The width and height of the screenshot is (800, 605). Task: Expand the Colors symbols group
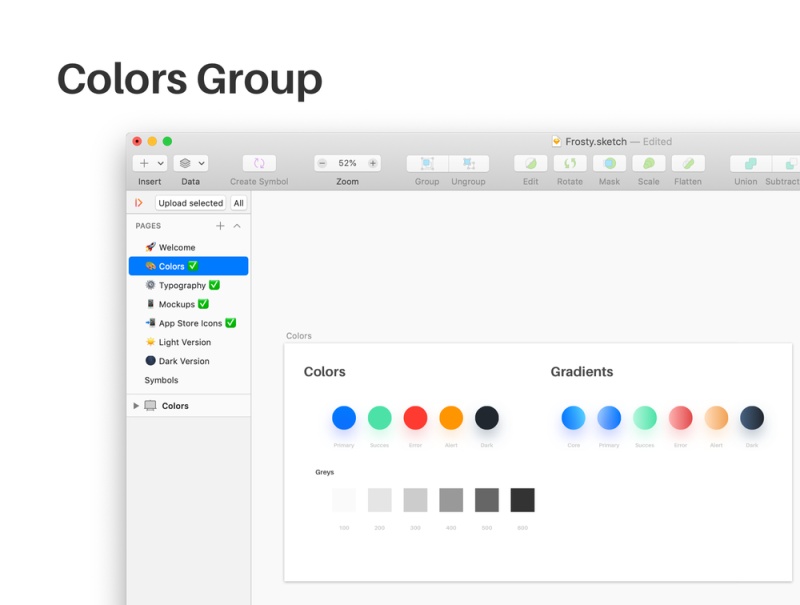tap(137, 405)
